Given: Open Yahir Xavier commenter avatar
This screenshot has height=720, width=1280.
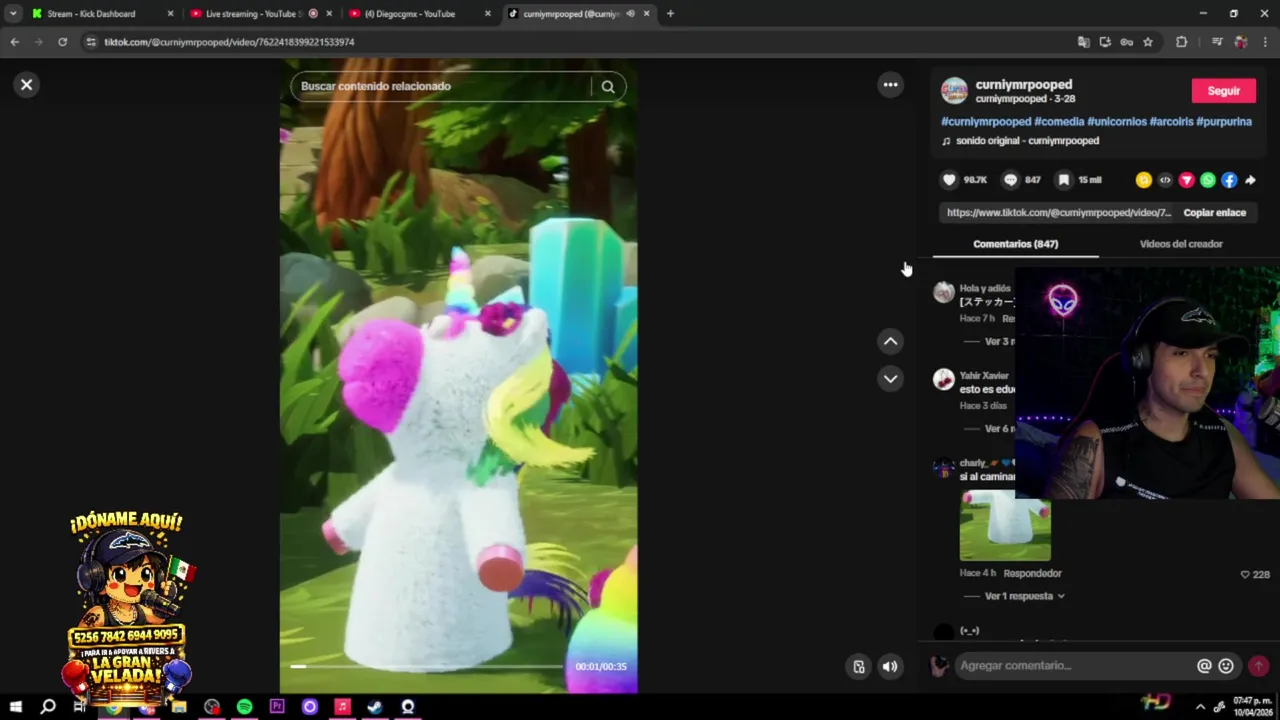Looking at the screenshot, I should pos(943,379).
